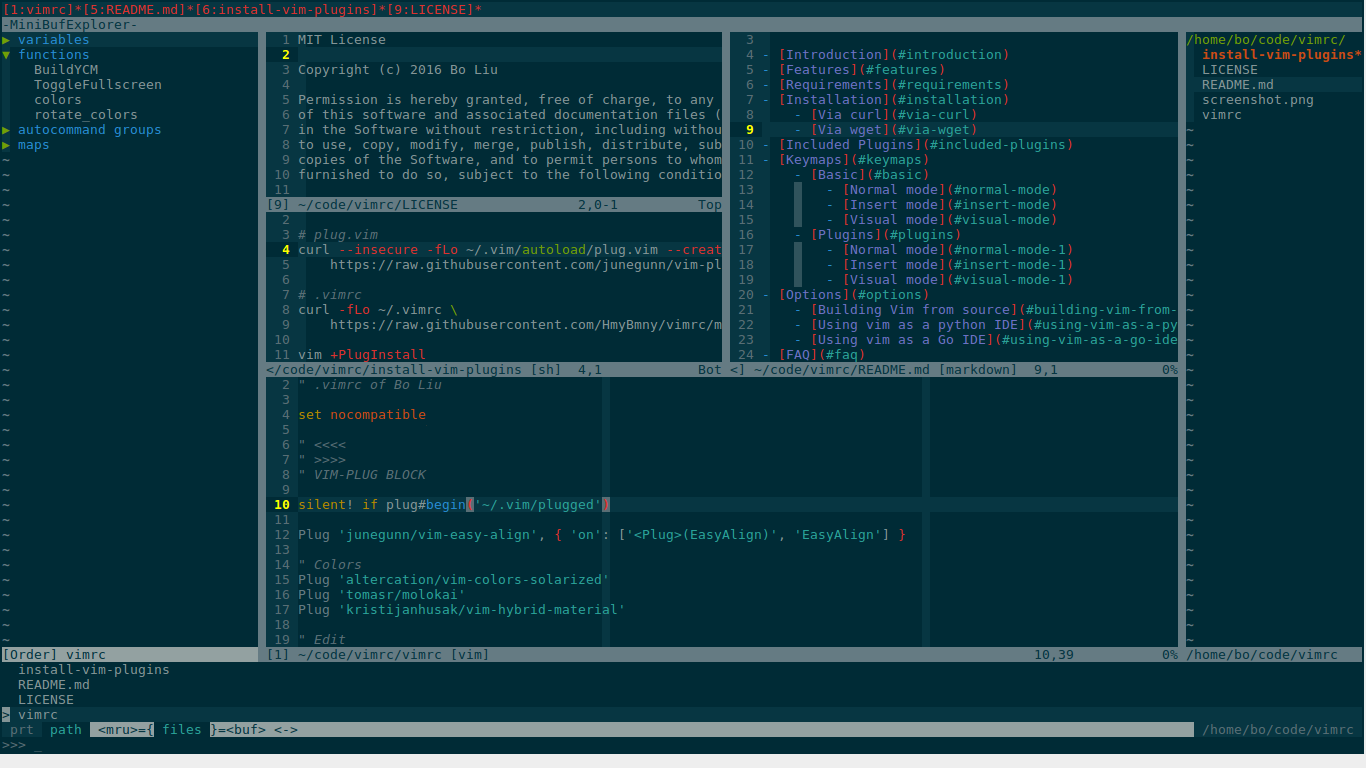
Task: Click the Plug 'tomasr/molokai' line
Action: click(x=382, y=595)
